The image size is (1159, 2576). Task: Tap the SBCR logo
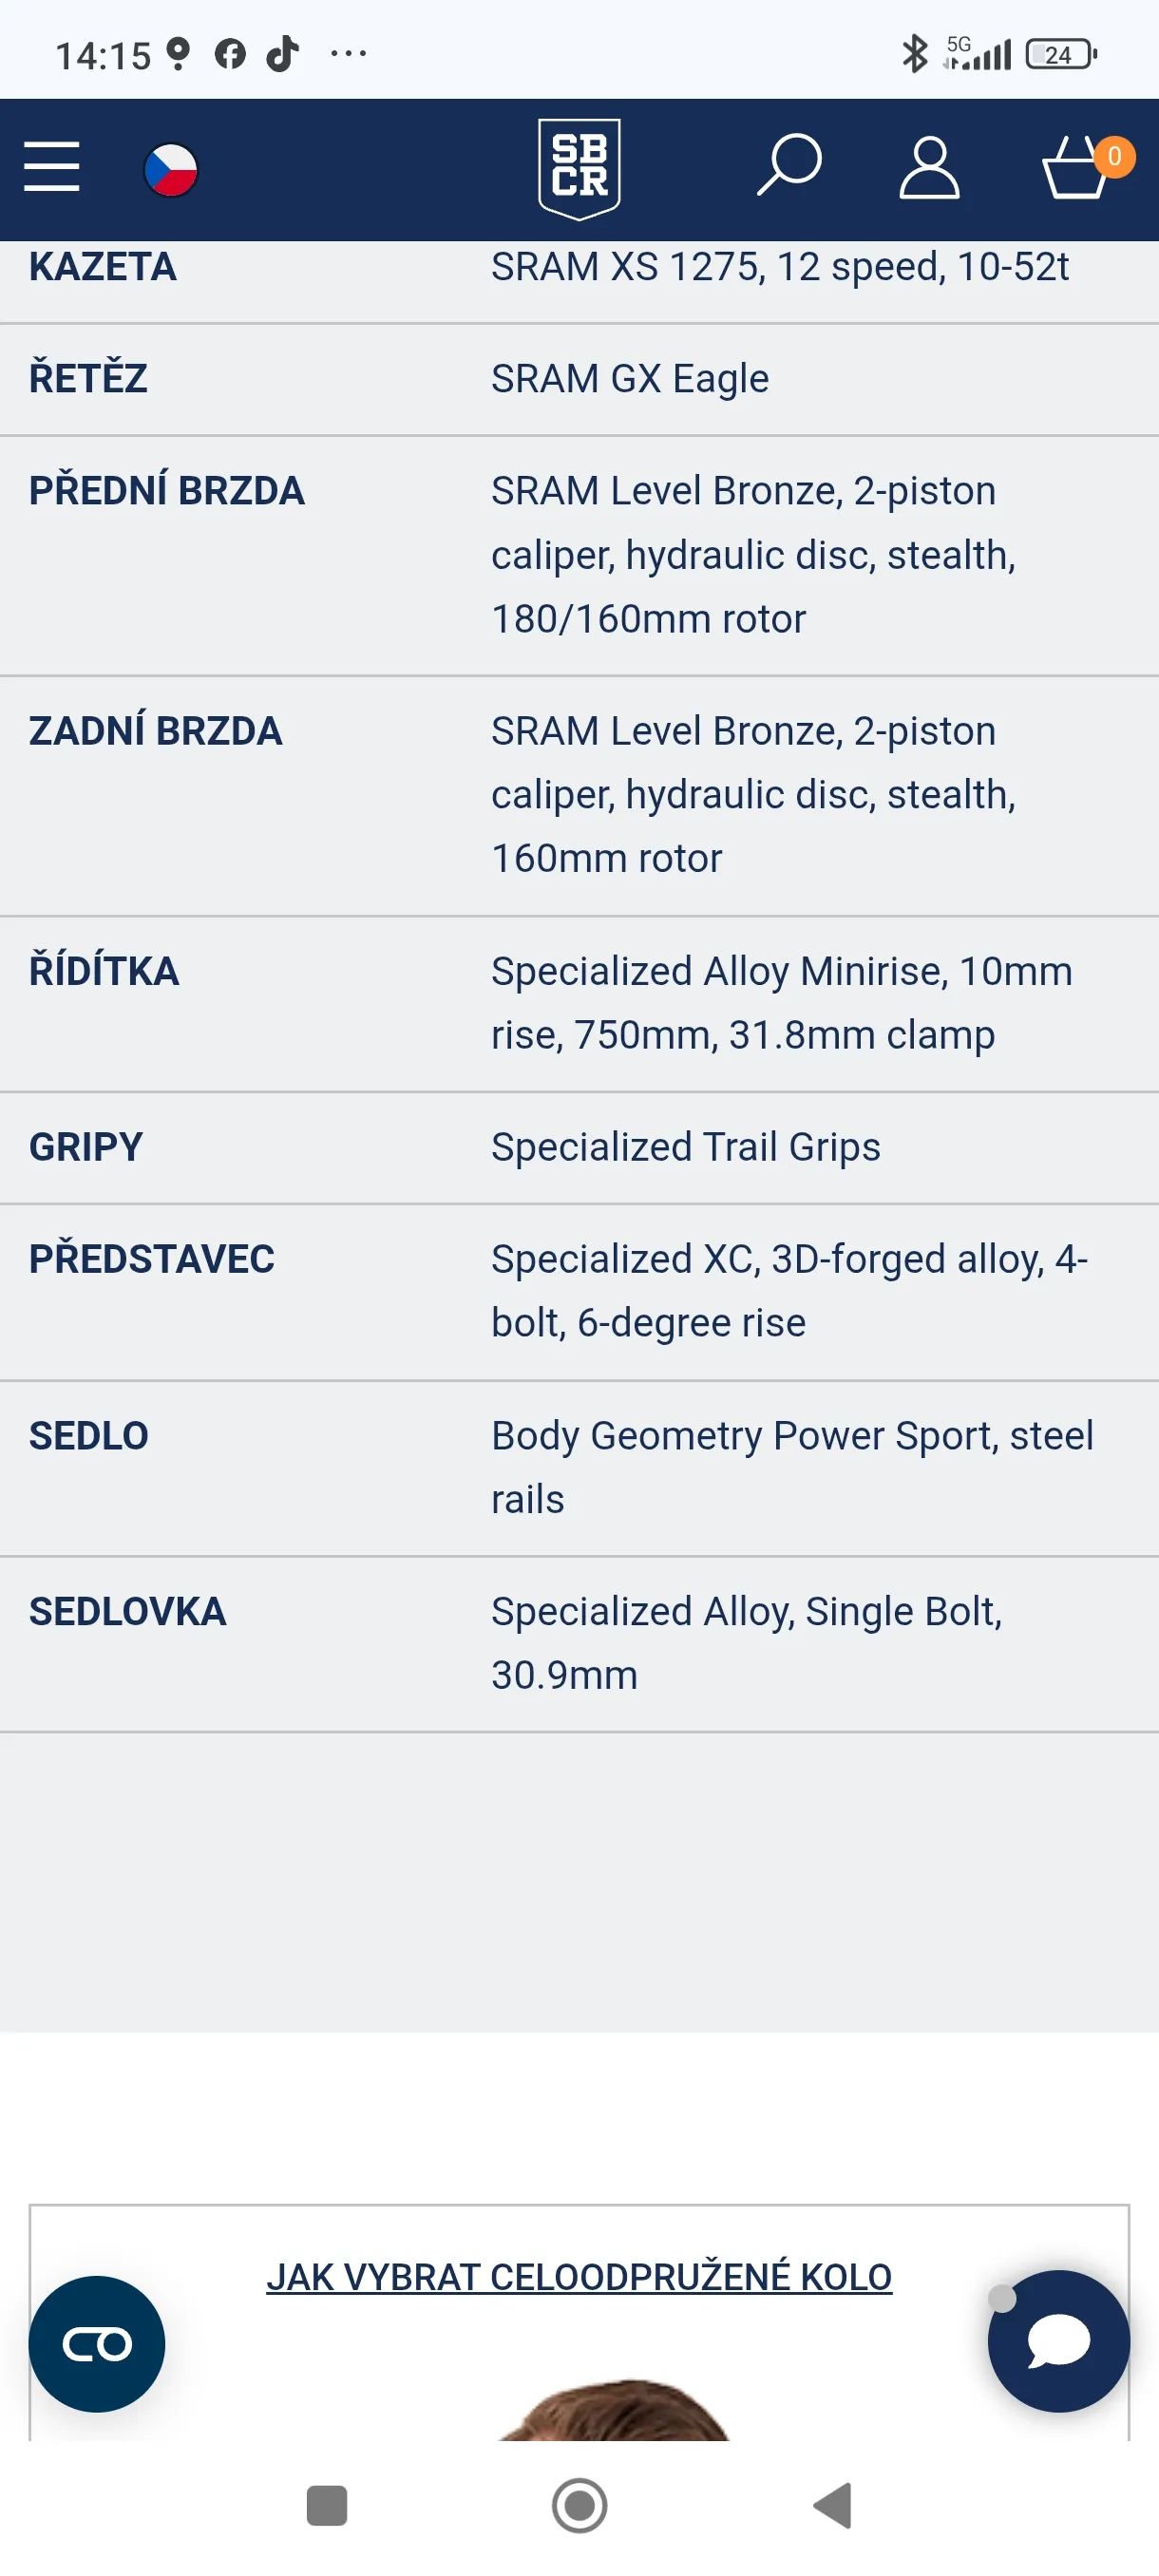coord(579,168)
